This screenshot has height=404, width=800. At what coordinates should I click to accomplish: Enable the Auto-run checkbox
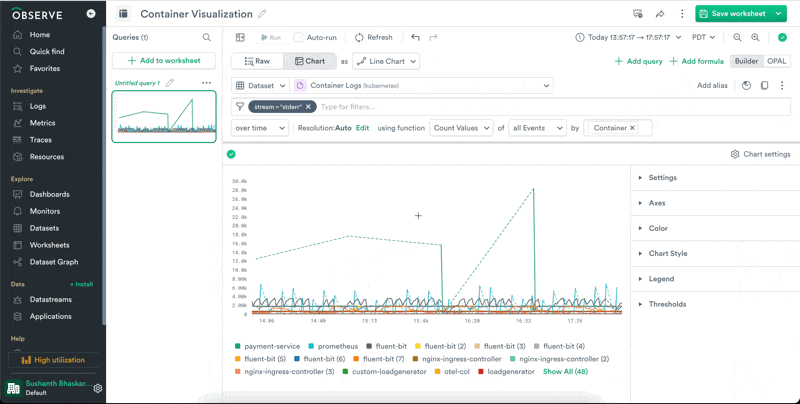pos(298,37)
